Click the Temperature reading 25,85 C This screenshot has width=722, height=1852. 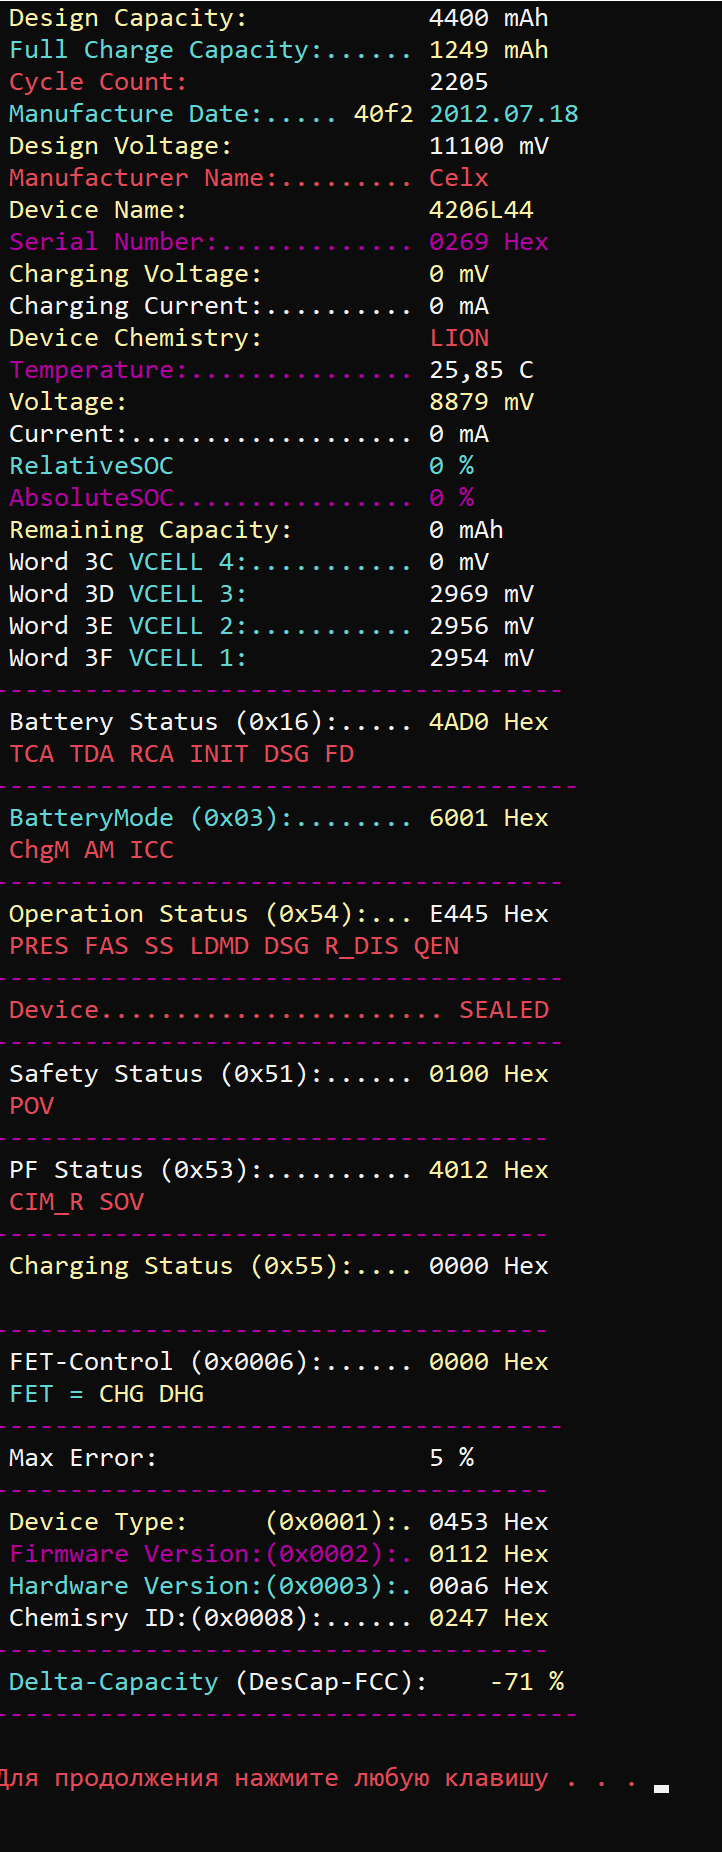point(481,370)
